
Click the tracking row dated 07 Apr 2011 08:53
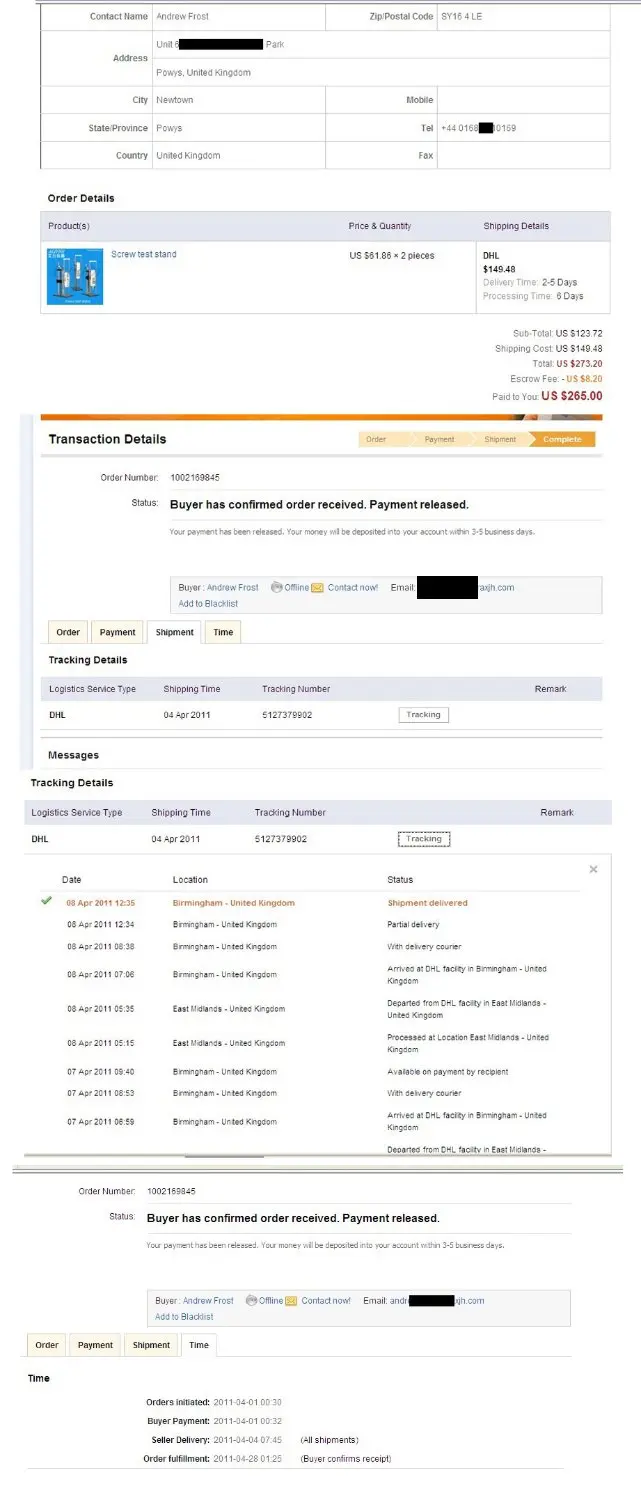click(310, 1094)
